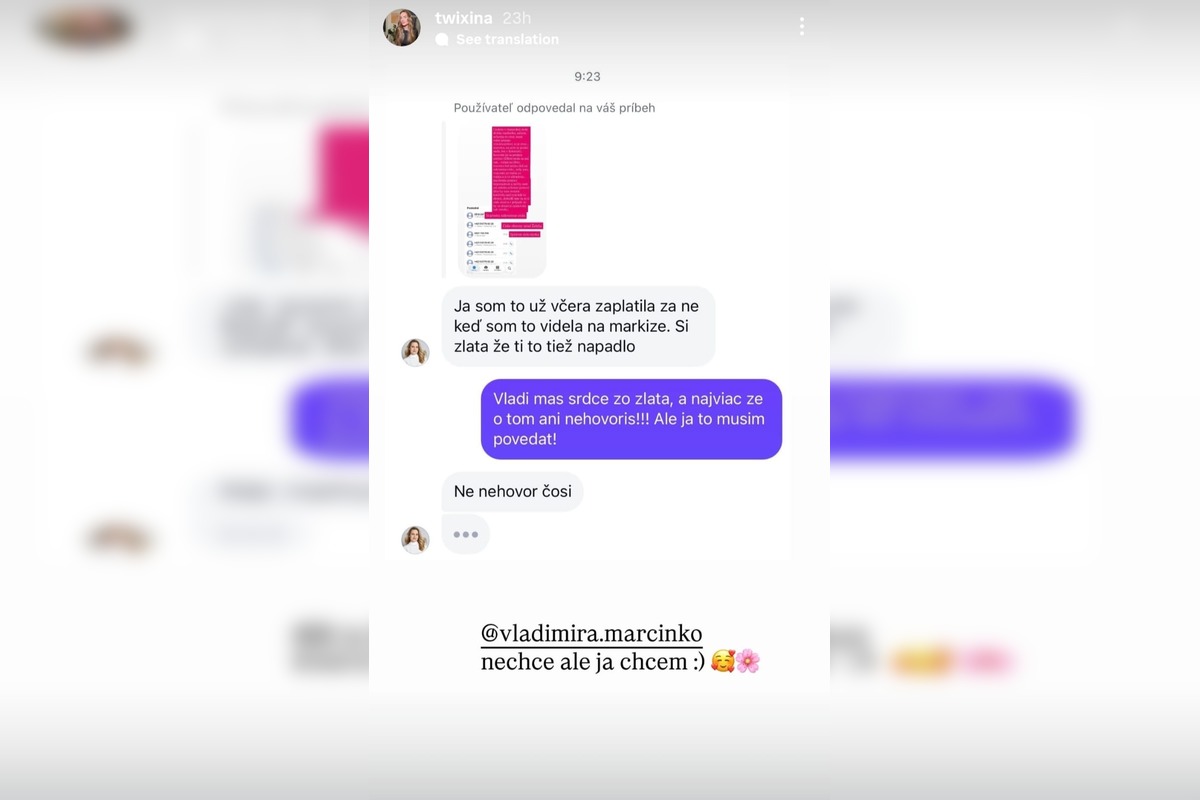Click the 23h story timestamp

click(x=517, y=18)
